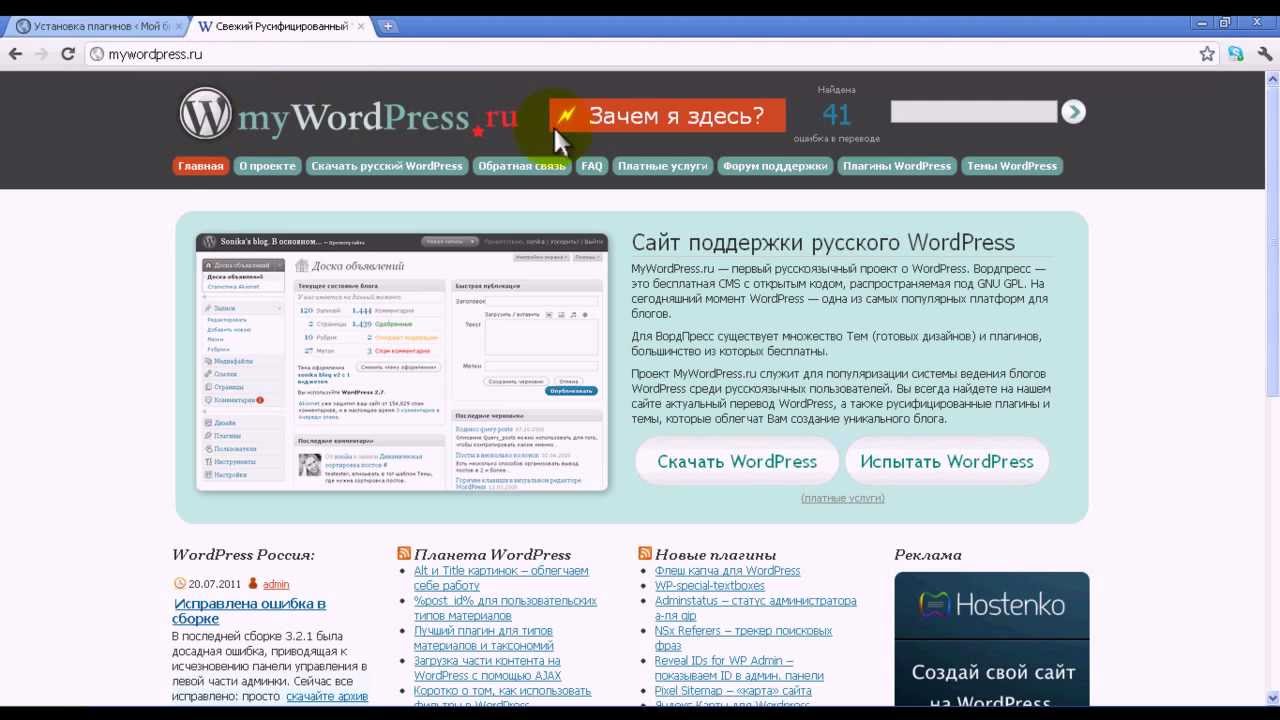Click the RSS icon next to Планета WordPress
Image resolution: width=1280 pixels, height=720 pixels.
(x=404, y=554)
